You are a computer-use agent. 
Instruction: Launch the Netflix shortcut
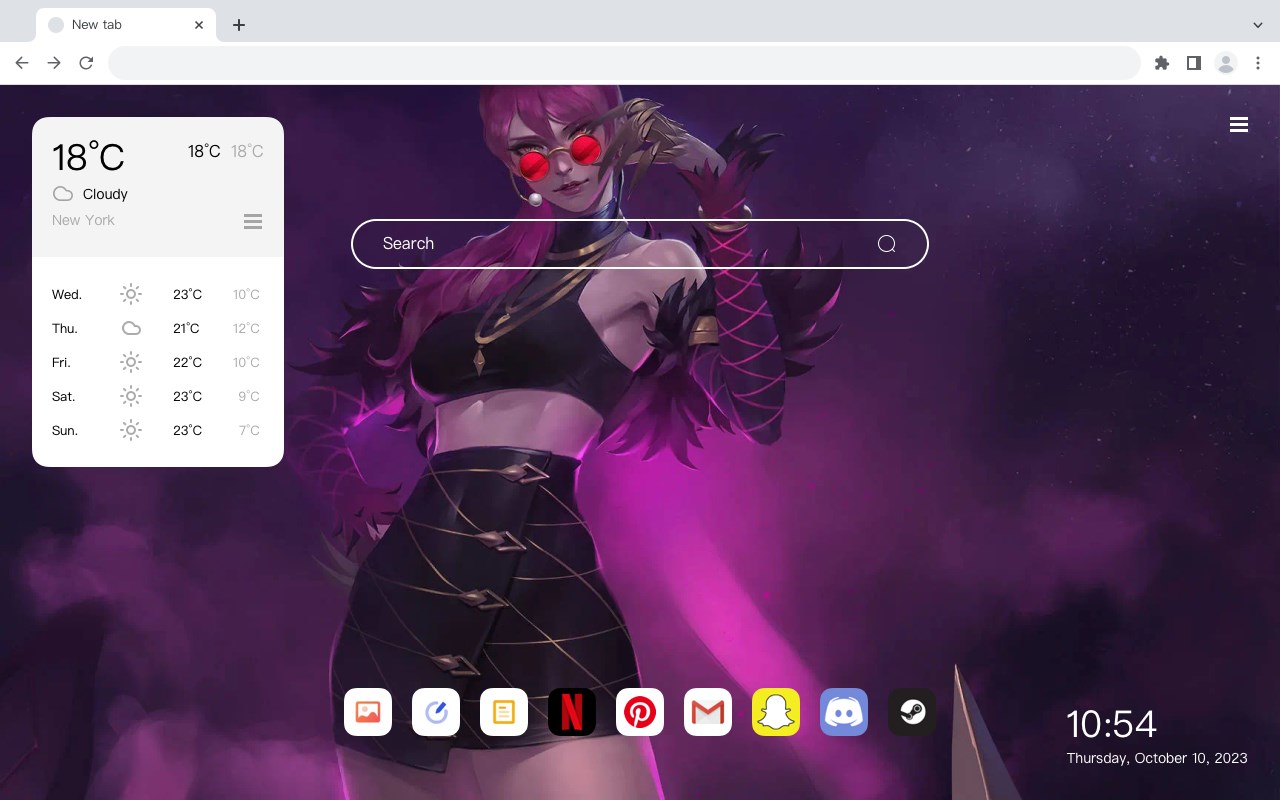click(x=572, y=712)
